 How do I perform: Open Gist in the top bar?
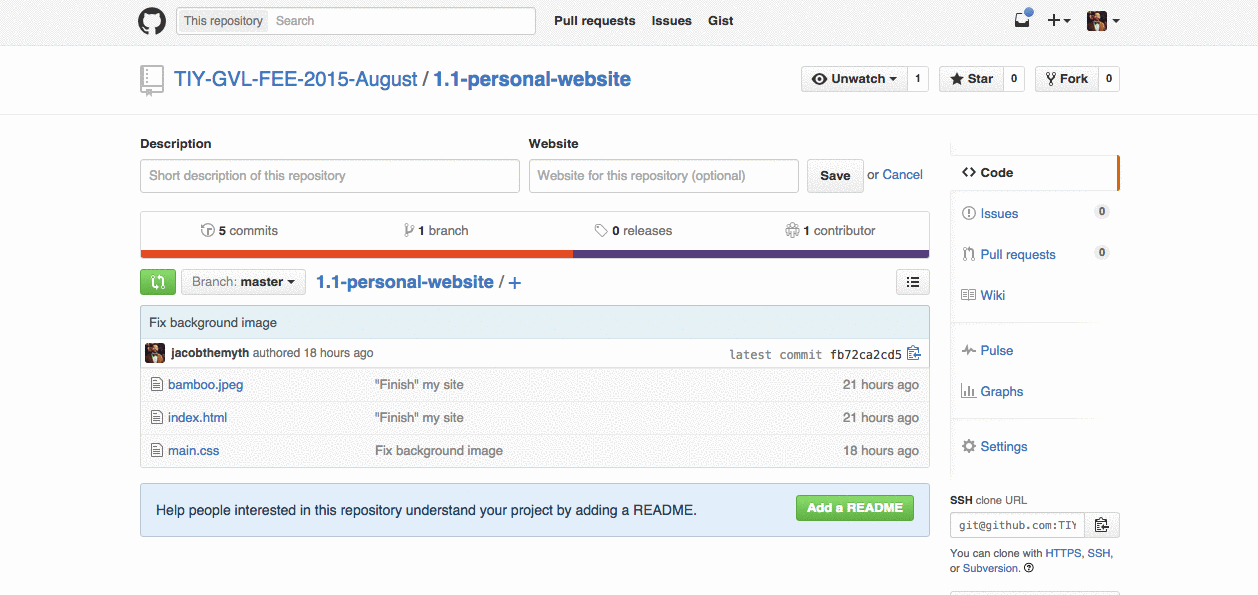(720, 21)
